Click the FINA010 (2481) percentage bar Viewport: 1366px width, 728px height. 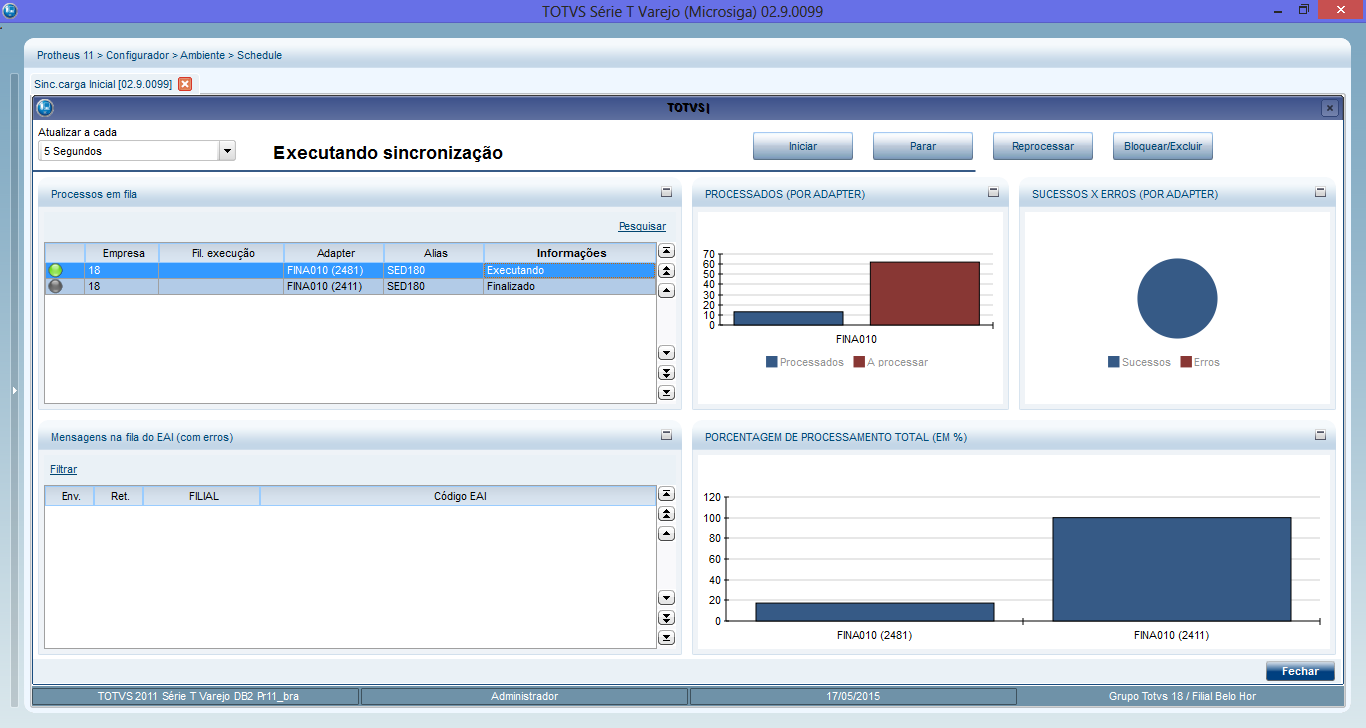[x=875, y=612]
